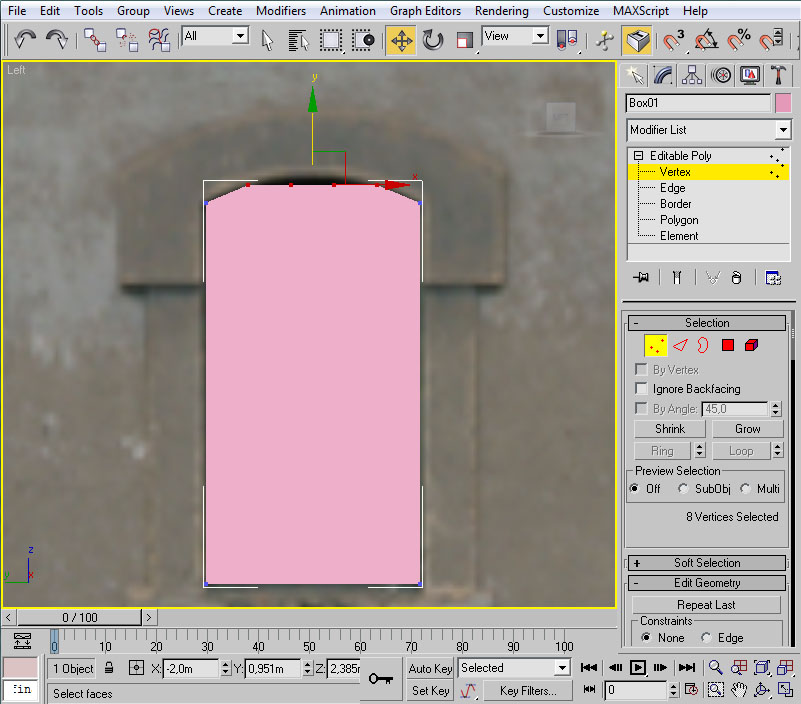Click the Pin Stack icon
The height and width of the screenshot is (704, 801).
click(641, 278)
